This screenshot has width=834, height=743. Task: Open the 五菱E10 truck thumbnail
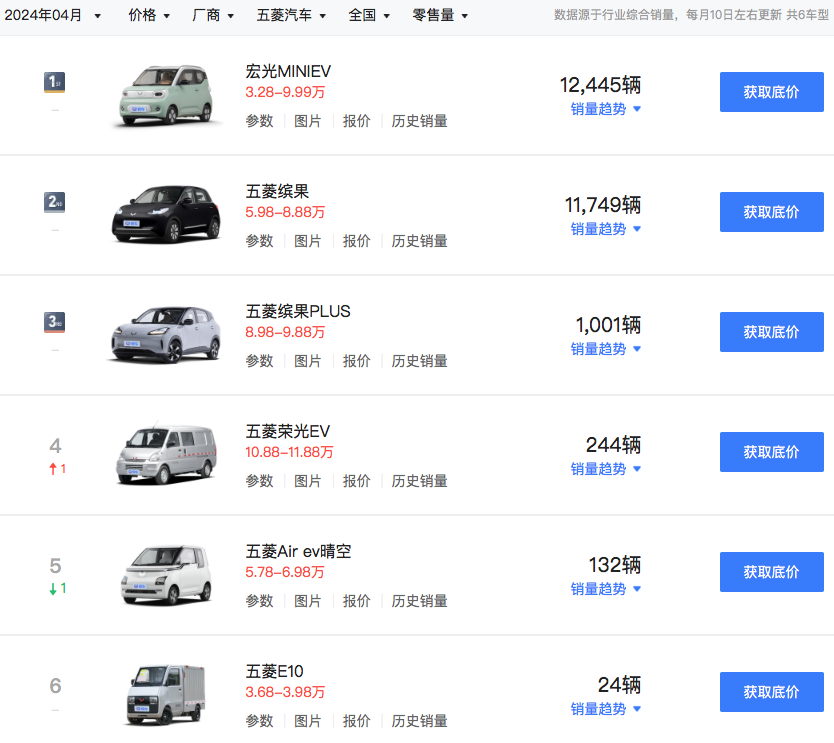[x=166, y=696]
